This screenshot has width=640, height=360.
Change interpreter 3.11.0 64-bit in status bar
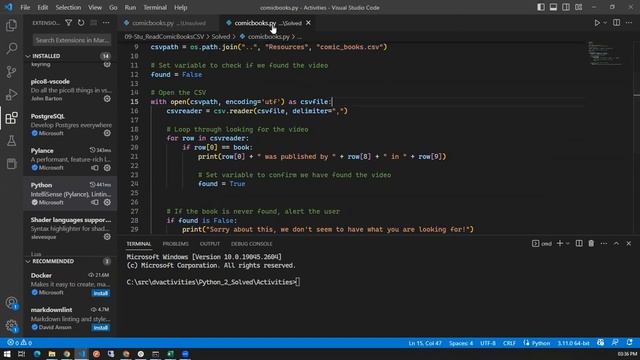click(573, 343)
